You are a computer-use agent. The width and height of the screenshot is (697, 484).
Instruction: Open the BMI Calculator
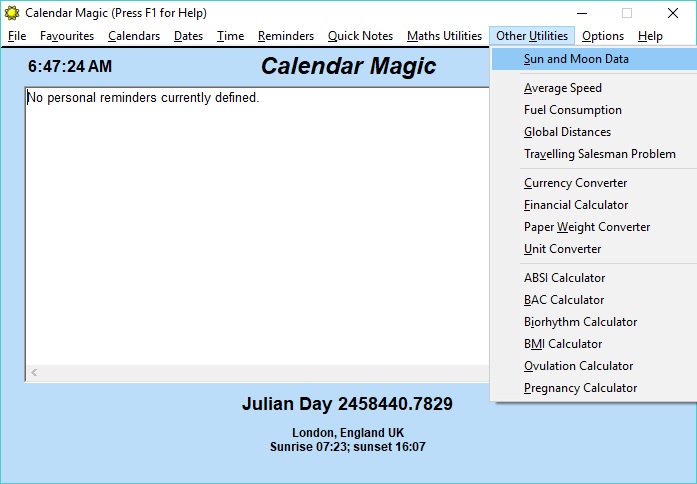[594, 344]
